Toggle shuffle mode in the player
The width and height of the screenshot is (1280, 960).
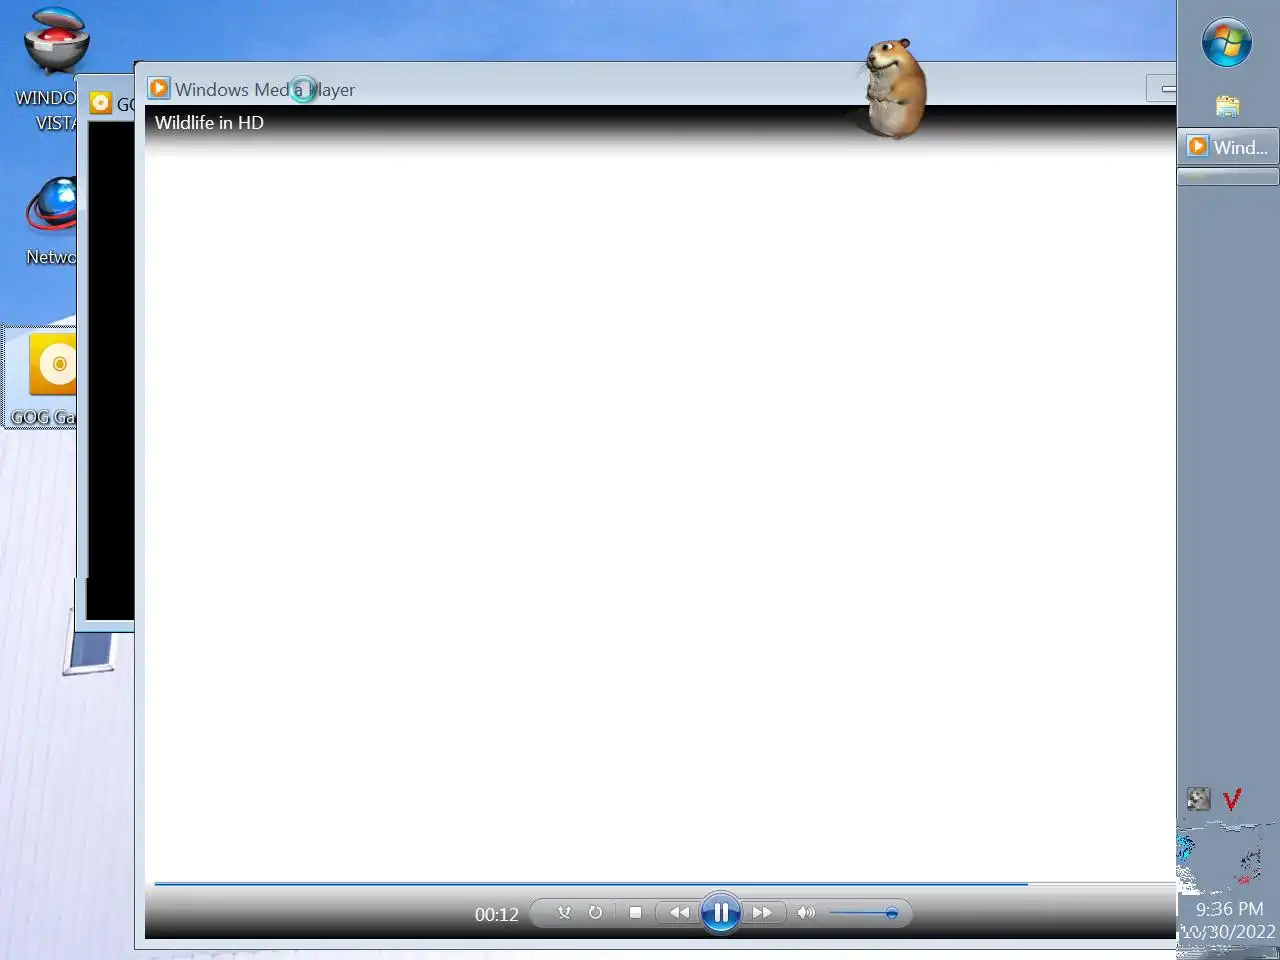click(564, 912)
